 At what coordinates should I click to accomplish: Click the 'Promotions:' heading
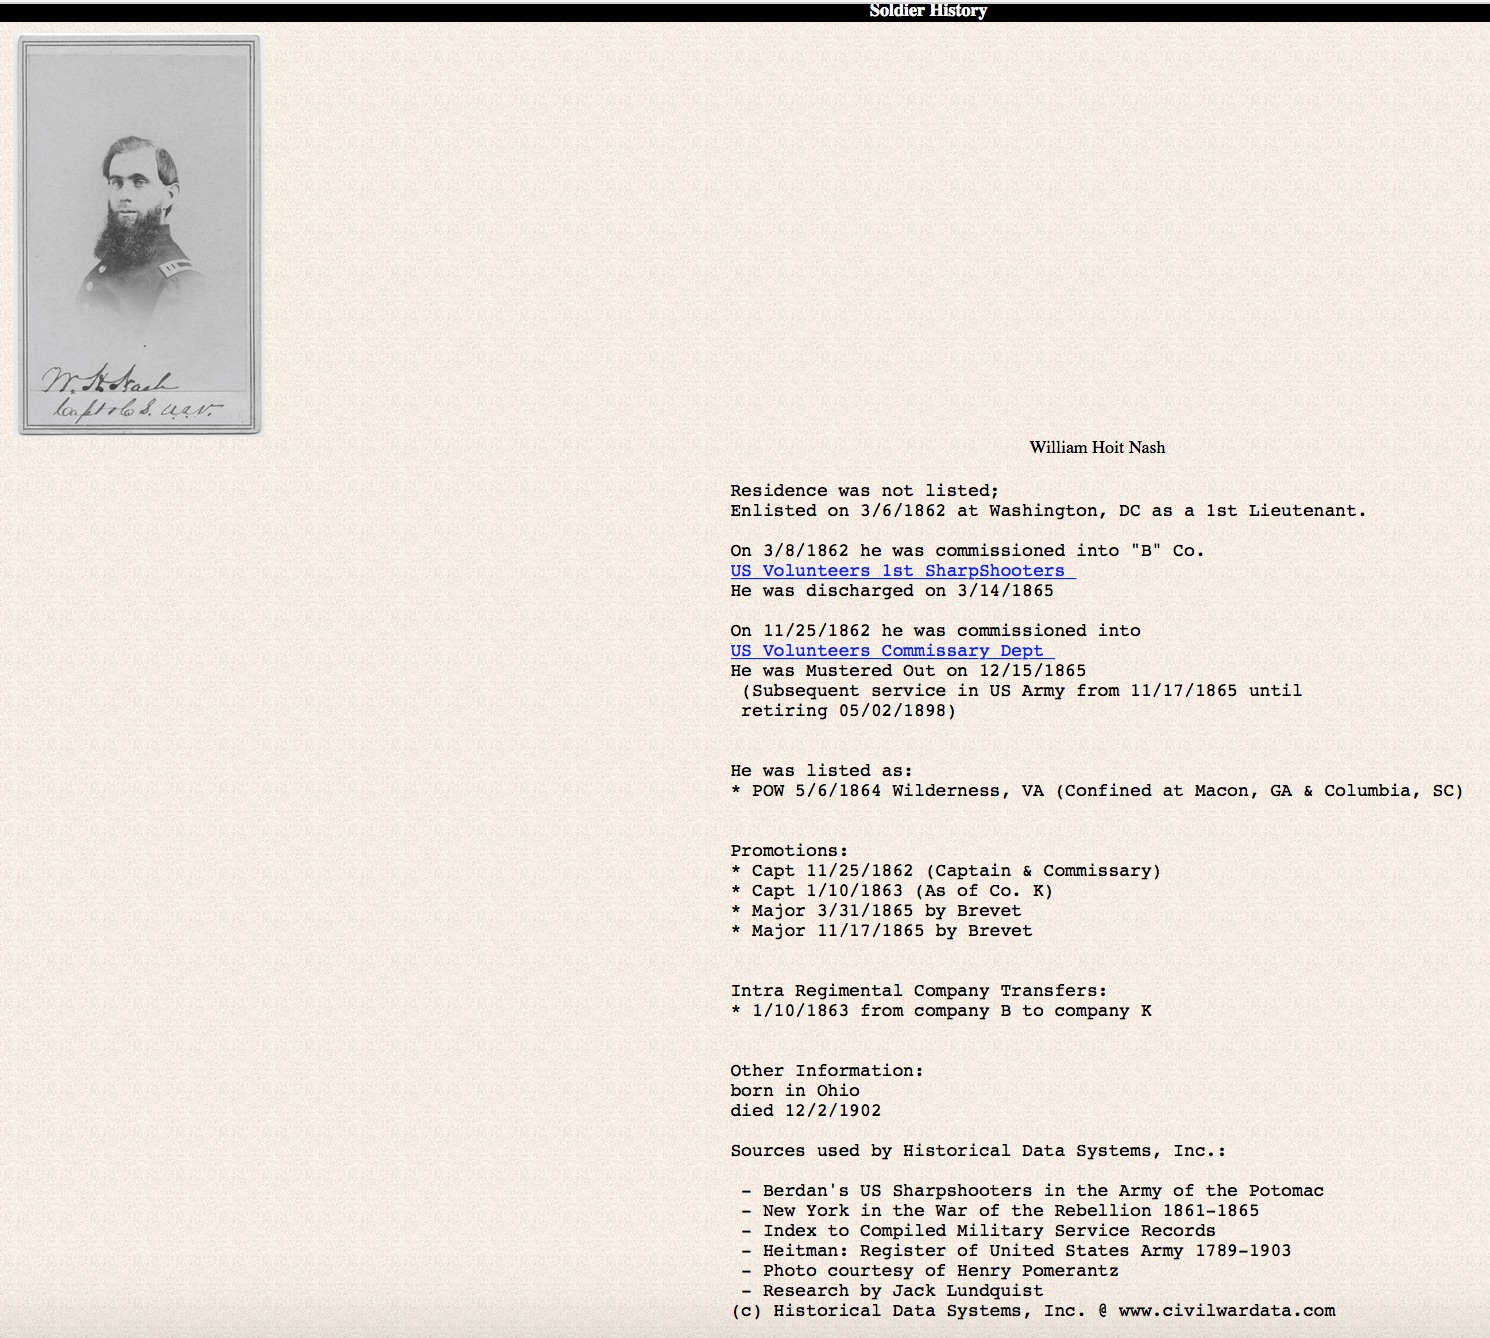(x=789, y=851)
